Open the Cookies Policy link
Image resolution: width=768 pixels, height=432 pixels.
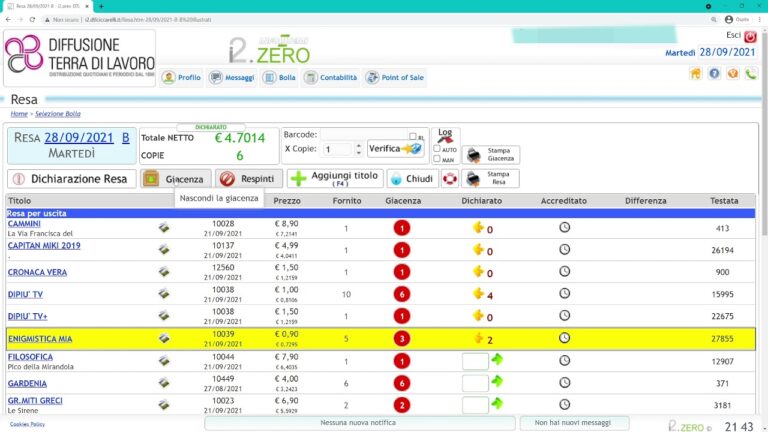click(27, 424)
